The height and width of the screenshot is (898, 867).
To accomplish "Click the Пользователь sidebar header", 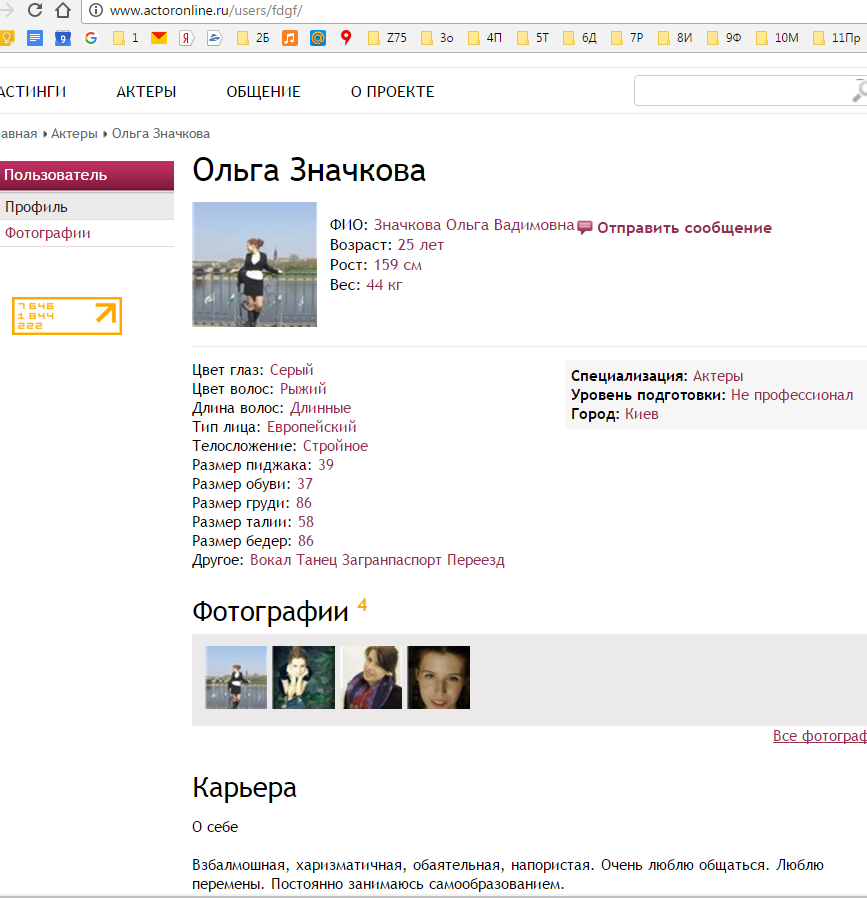I will [87, 175].
